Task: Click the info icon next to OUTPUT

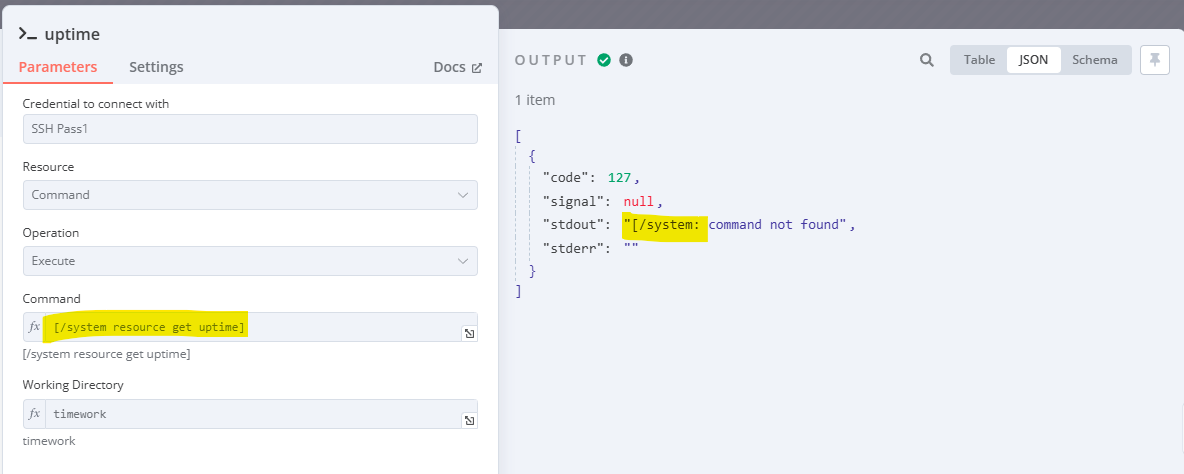Action: pyautogui.click(x=625, y=60)
